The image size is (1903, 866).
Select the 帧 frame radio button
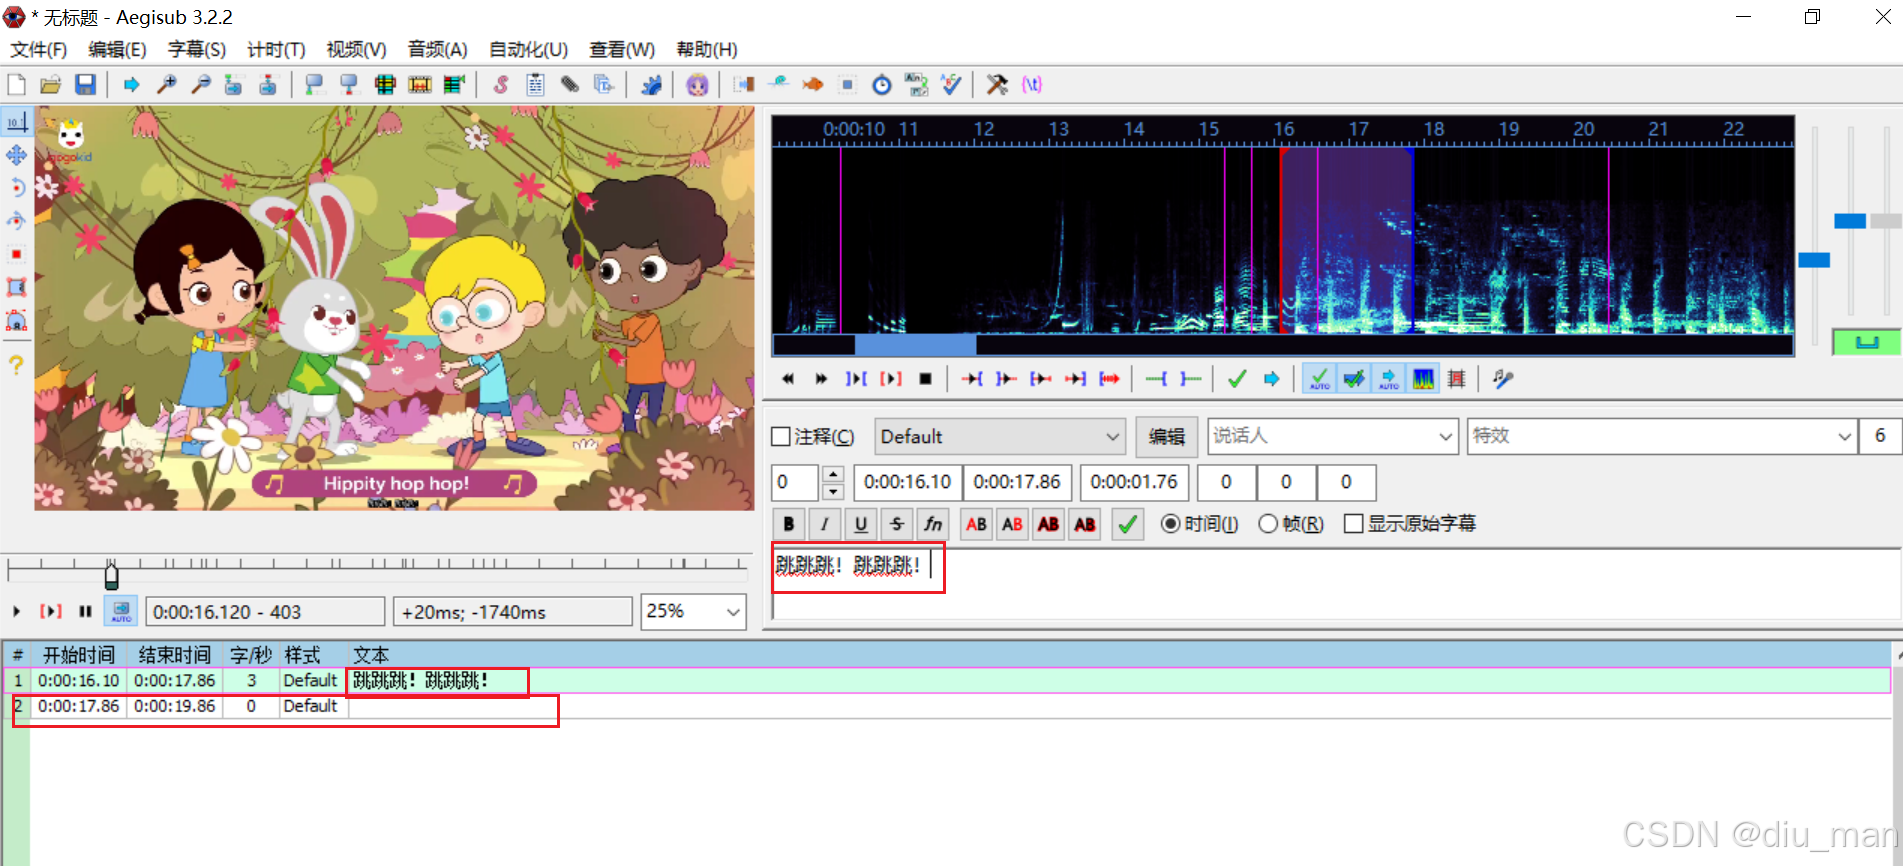(x=1268, y=524)
